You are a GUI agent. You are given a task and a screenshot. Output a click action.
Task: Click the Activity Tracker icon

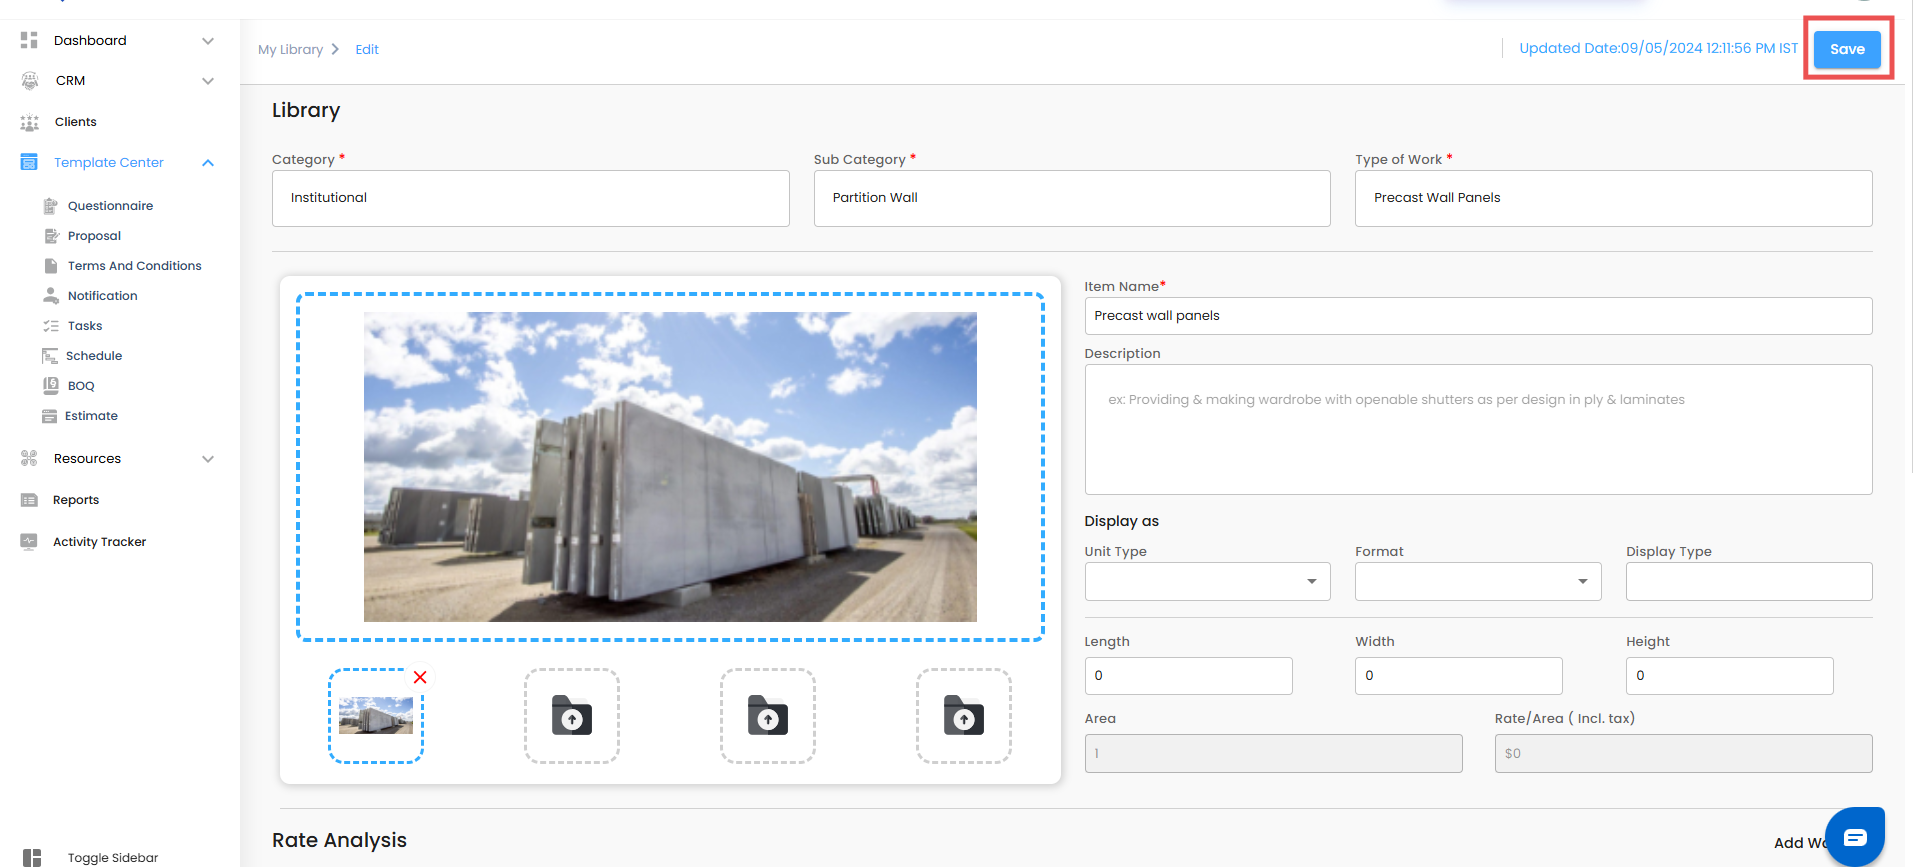pyautogui.click(x=29, y=541)
